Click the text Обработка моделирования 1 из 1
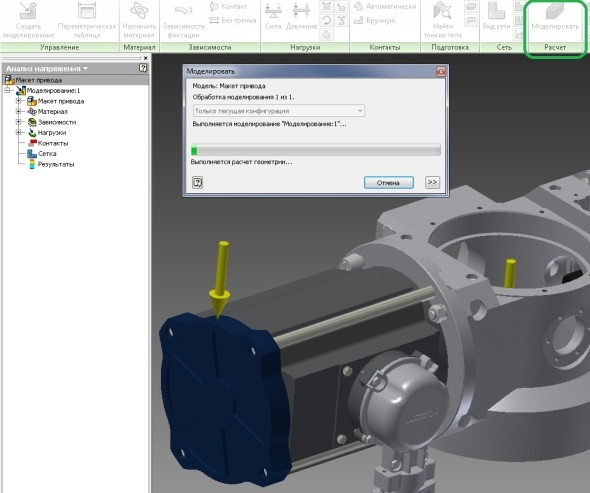Image resolution: width=590 pixels, height=493 pixels. click(243, 97)
